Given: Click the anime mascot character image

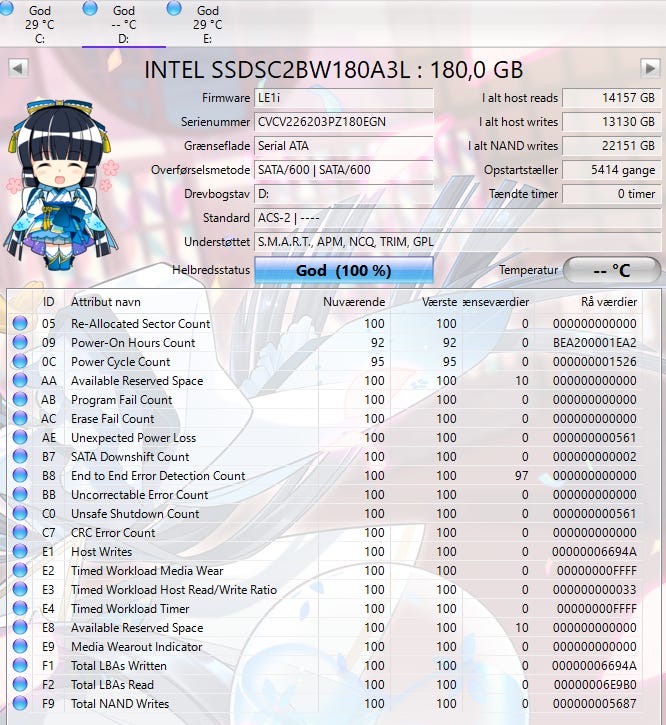Looking at the screenshot, I should click(x=62, y=185).
